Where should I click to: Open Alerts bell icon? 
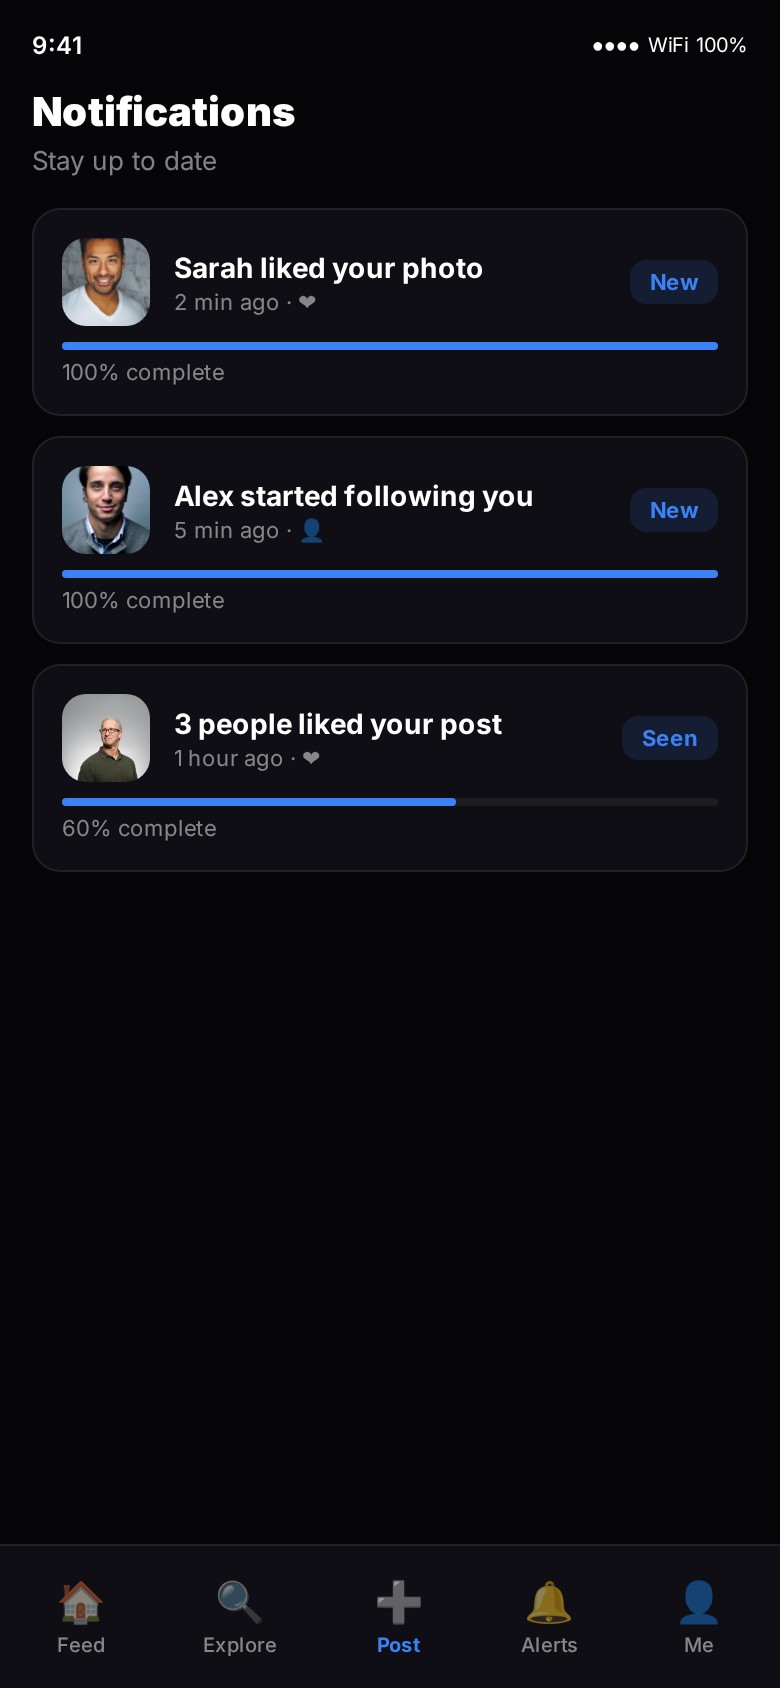point(549,1602)
